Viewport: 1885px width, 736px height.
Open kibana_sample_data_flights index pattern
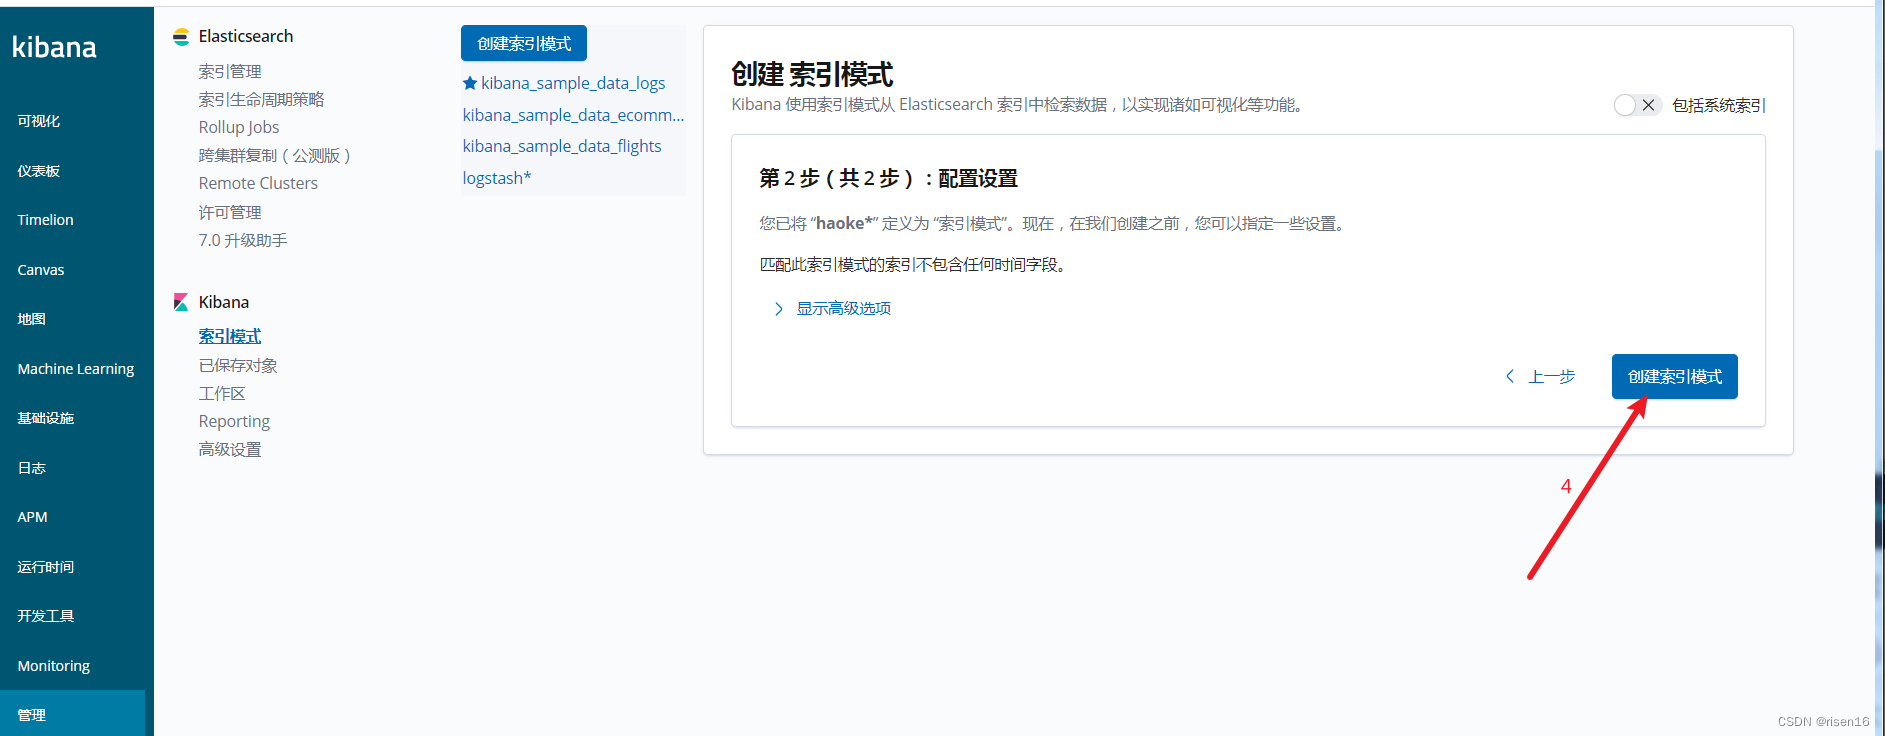[x=562, y=146]
